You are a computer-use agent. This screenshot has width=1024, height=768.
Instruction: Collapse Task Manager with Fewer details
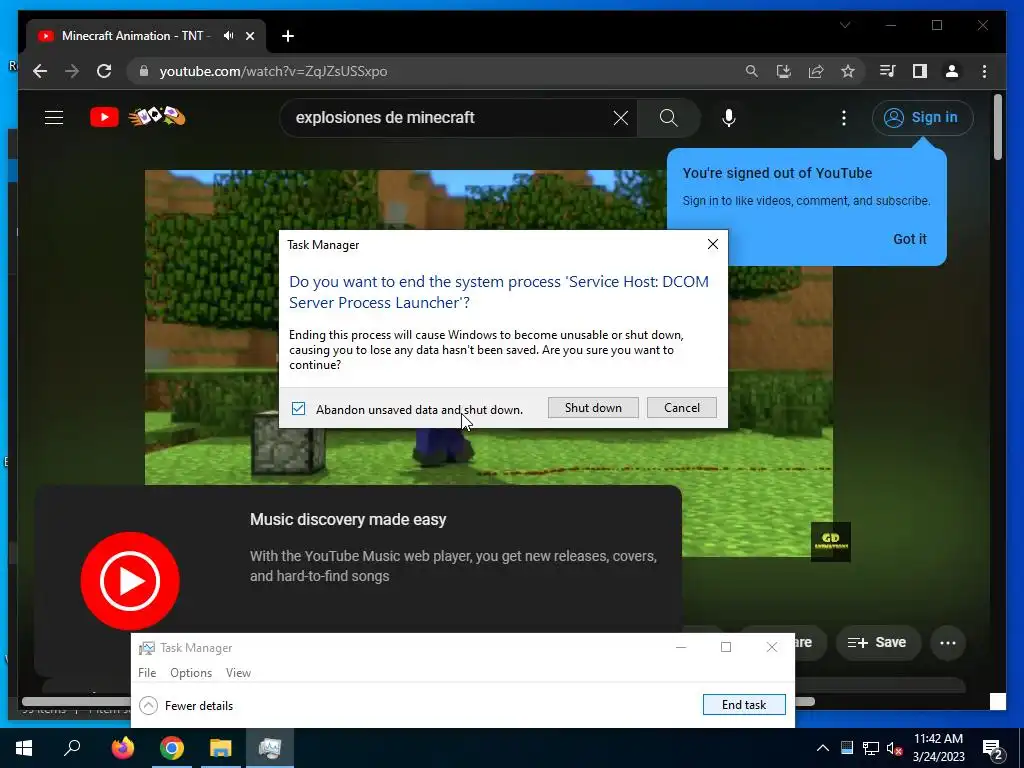[x=186, y=705]
